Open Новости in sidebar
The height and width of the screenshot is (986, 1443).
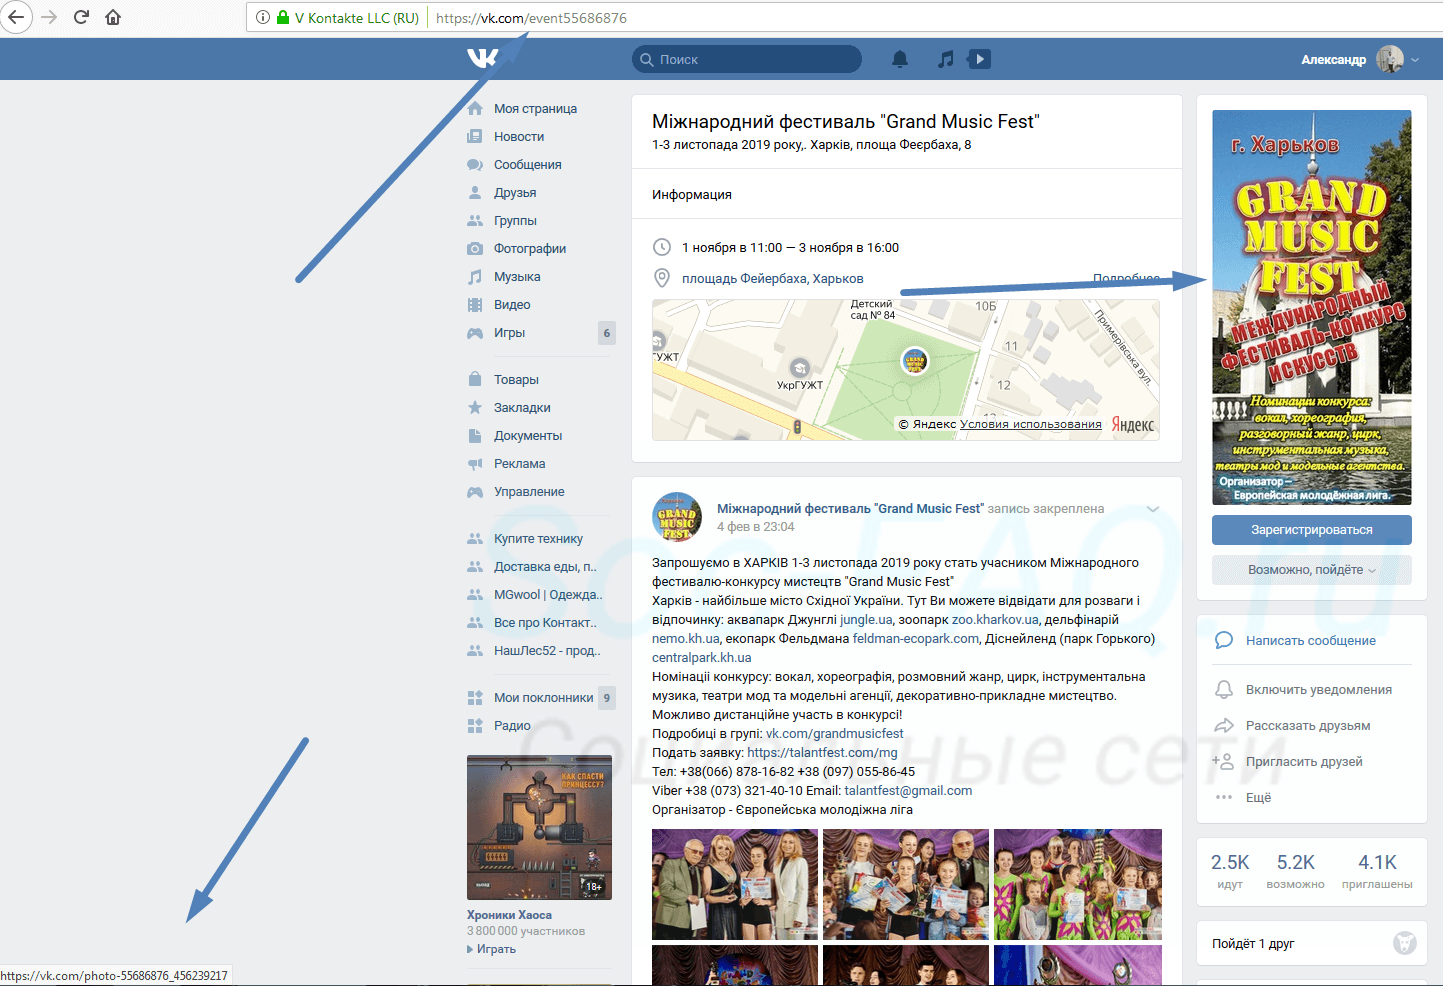point(519,136)
